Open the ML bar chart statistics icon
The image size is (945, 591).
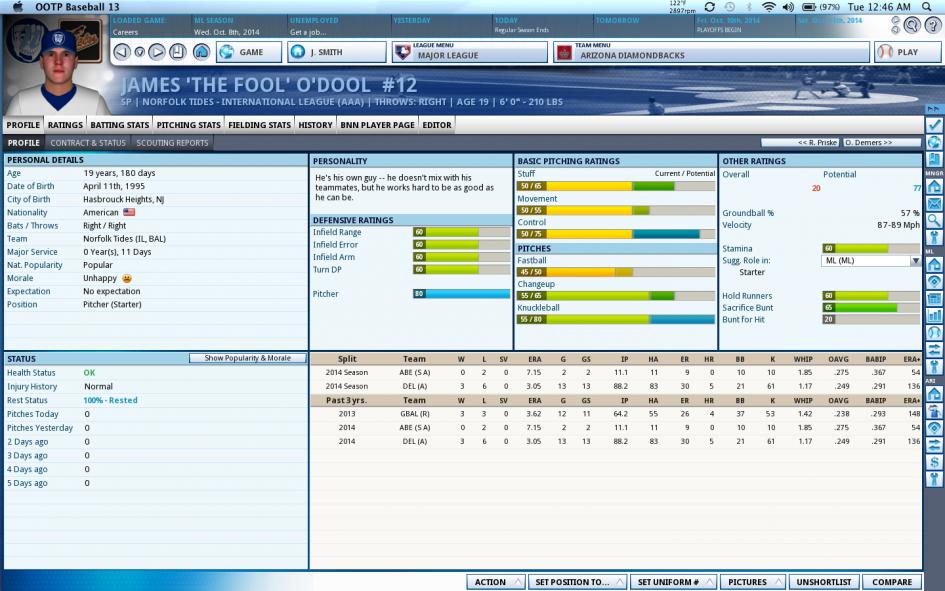(x=934, y=315)
